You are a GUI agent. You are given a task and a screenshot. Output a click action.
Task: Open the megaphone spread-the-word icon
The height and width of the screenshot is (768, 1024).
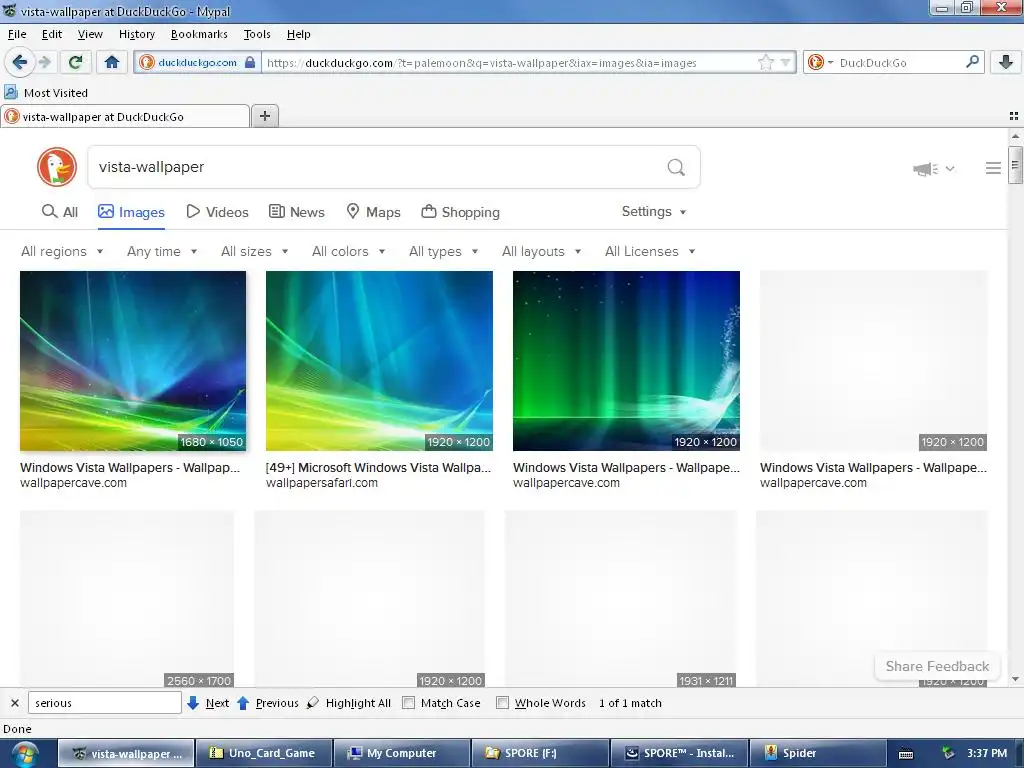click(x=925, y=169)
